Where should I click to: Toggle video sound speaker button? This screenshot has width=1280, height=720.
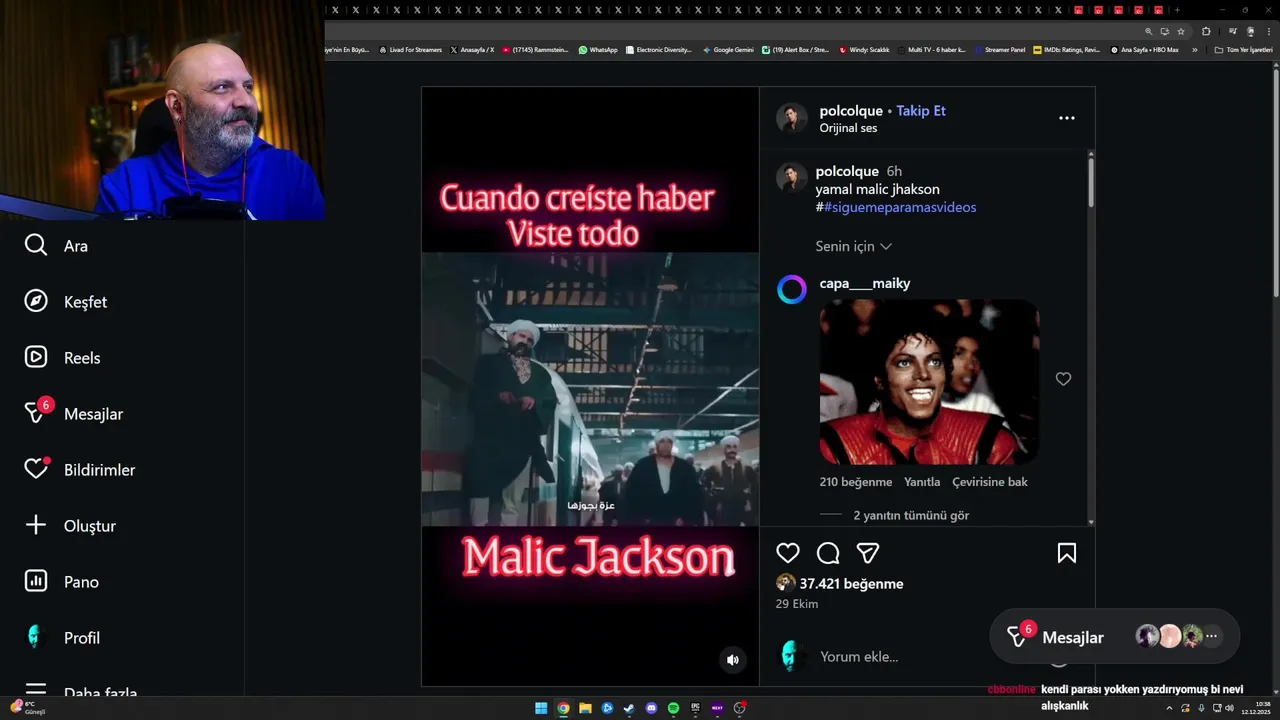pyautogui.click(x=733, y=660)
